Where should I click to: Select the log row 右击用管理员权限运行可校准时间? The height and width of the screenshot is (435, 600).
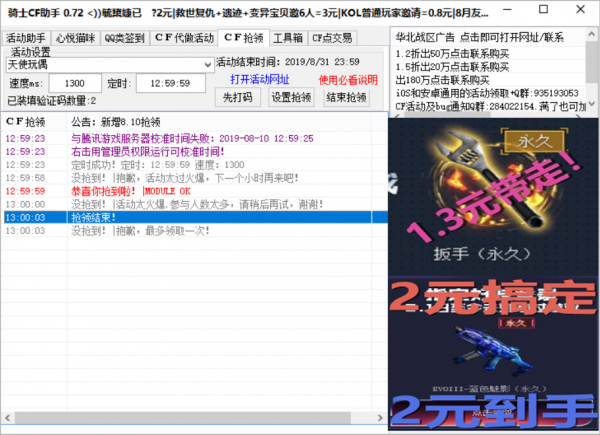pos(194,152)
